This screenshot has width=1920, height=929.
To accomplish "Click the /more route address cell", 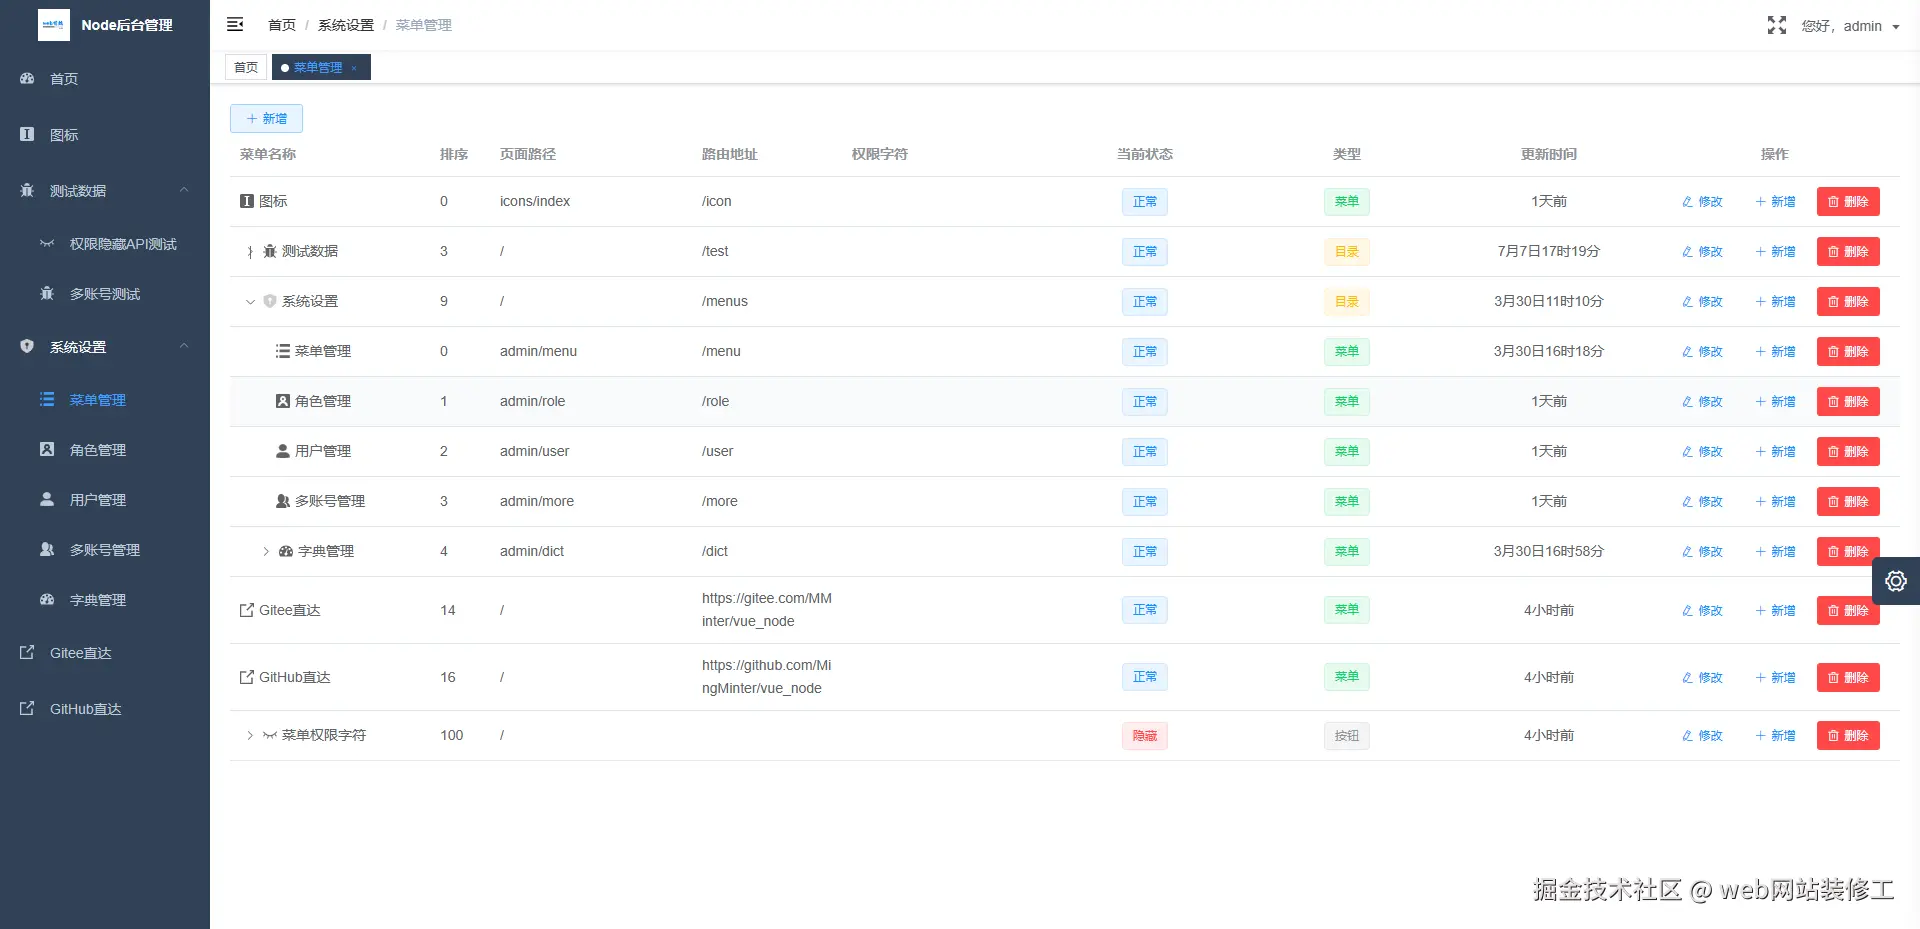I will click(720, 501).
